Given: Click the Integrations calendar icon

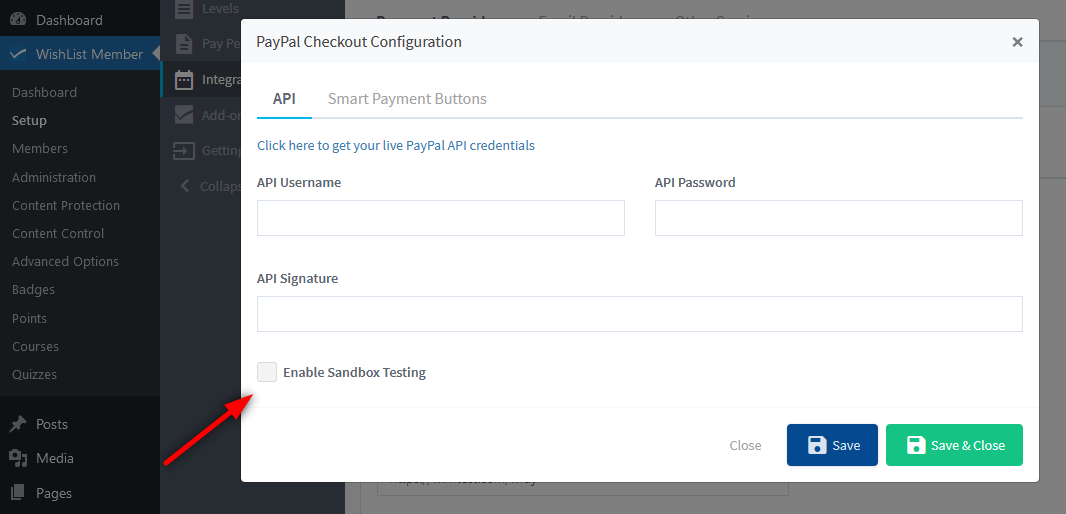Looking at the screenshot, I should 184,79.
